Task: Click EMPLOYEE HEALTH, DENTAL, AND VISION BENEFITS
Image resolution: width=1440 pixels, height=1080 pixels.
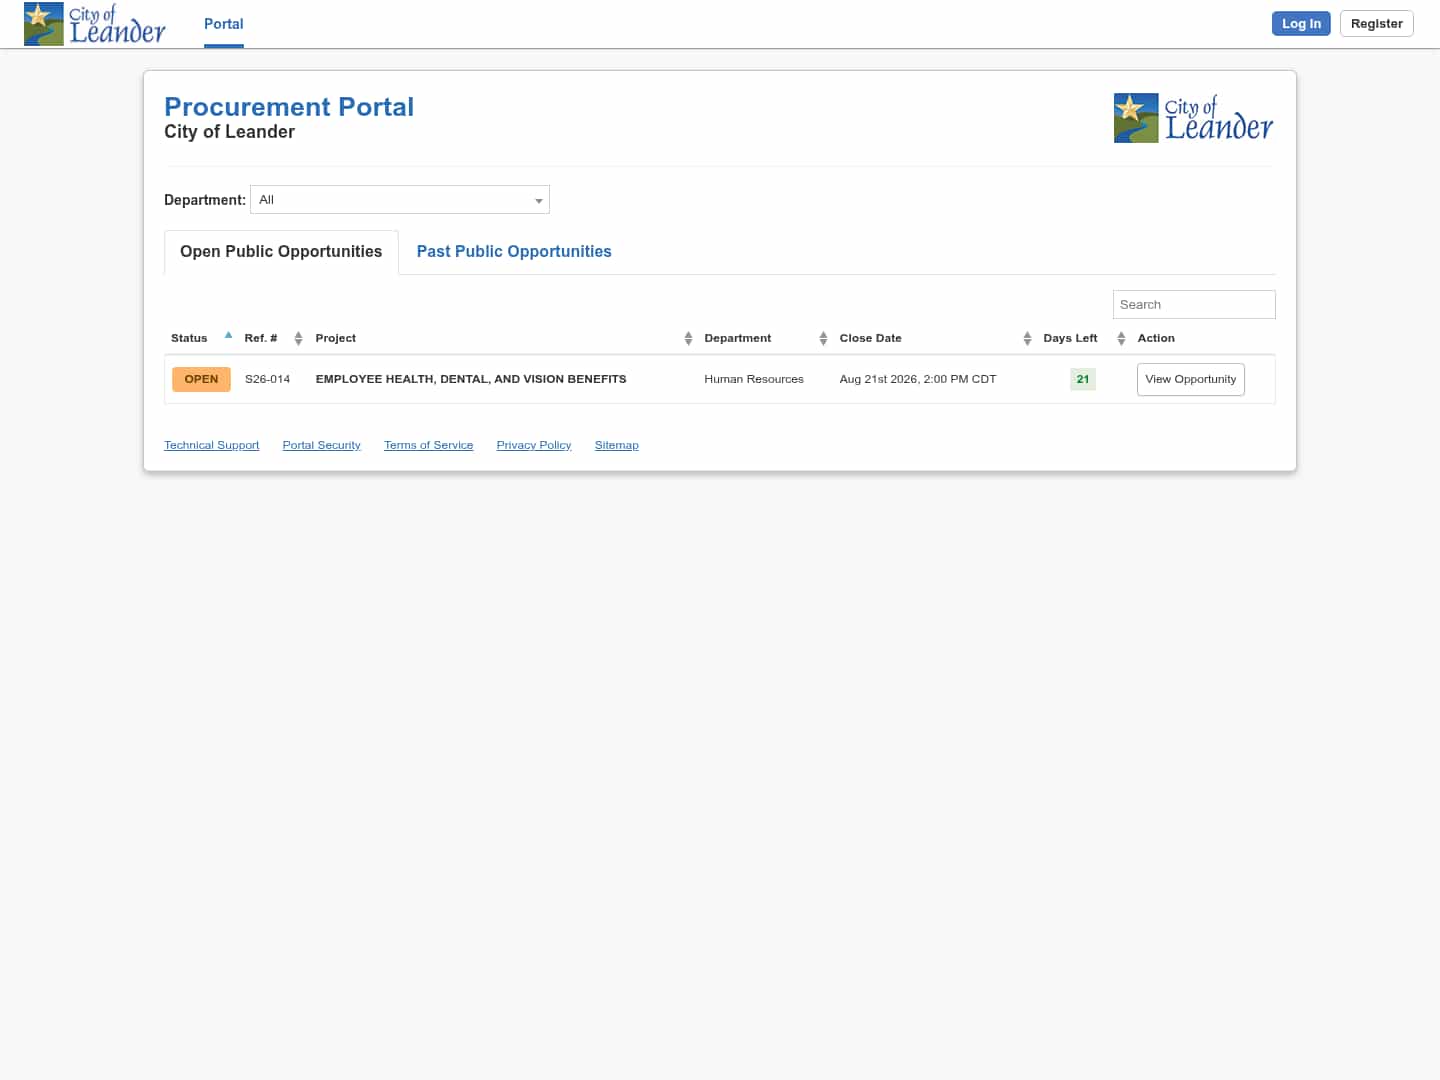Action: click(x=471, y=379)
